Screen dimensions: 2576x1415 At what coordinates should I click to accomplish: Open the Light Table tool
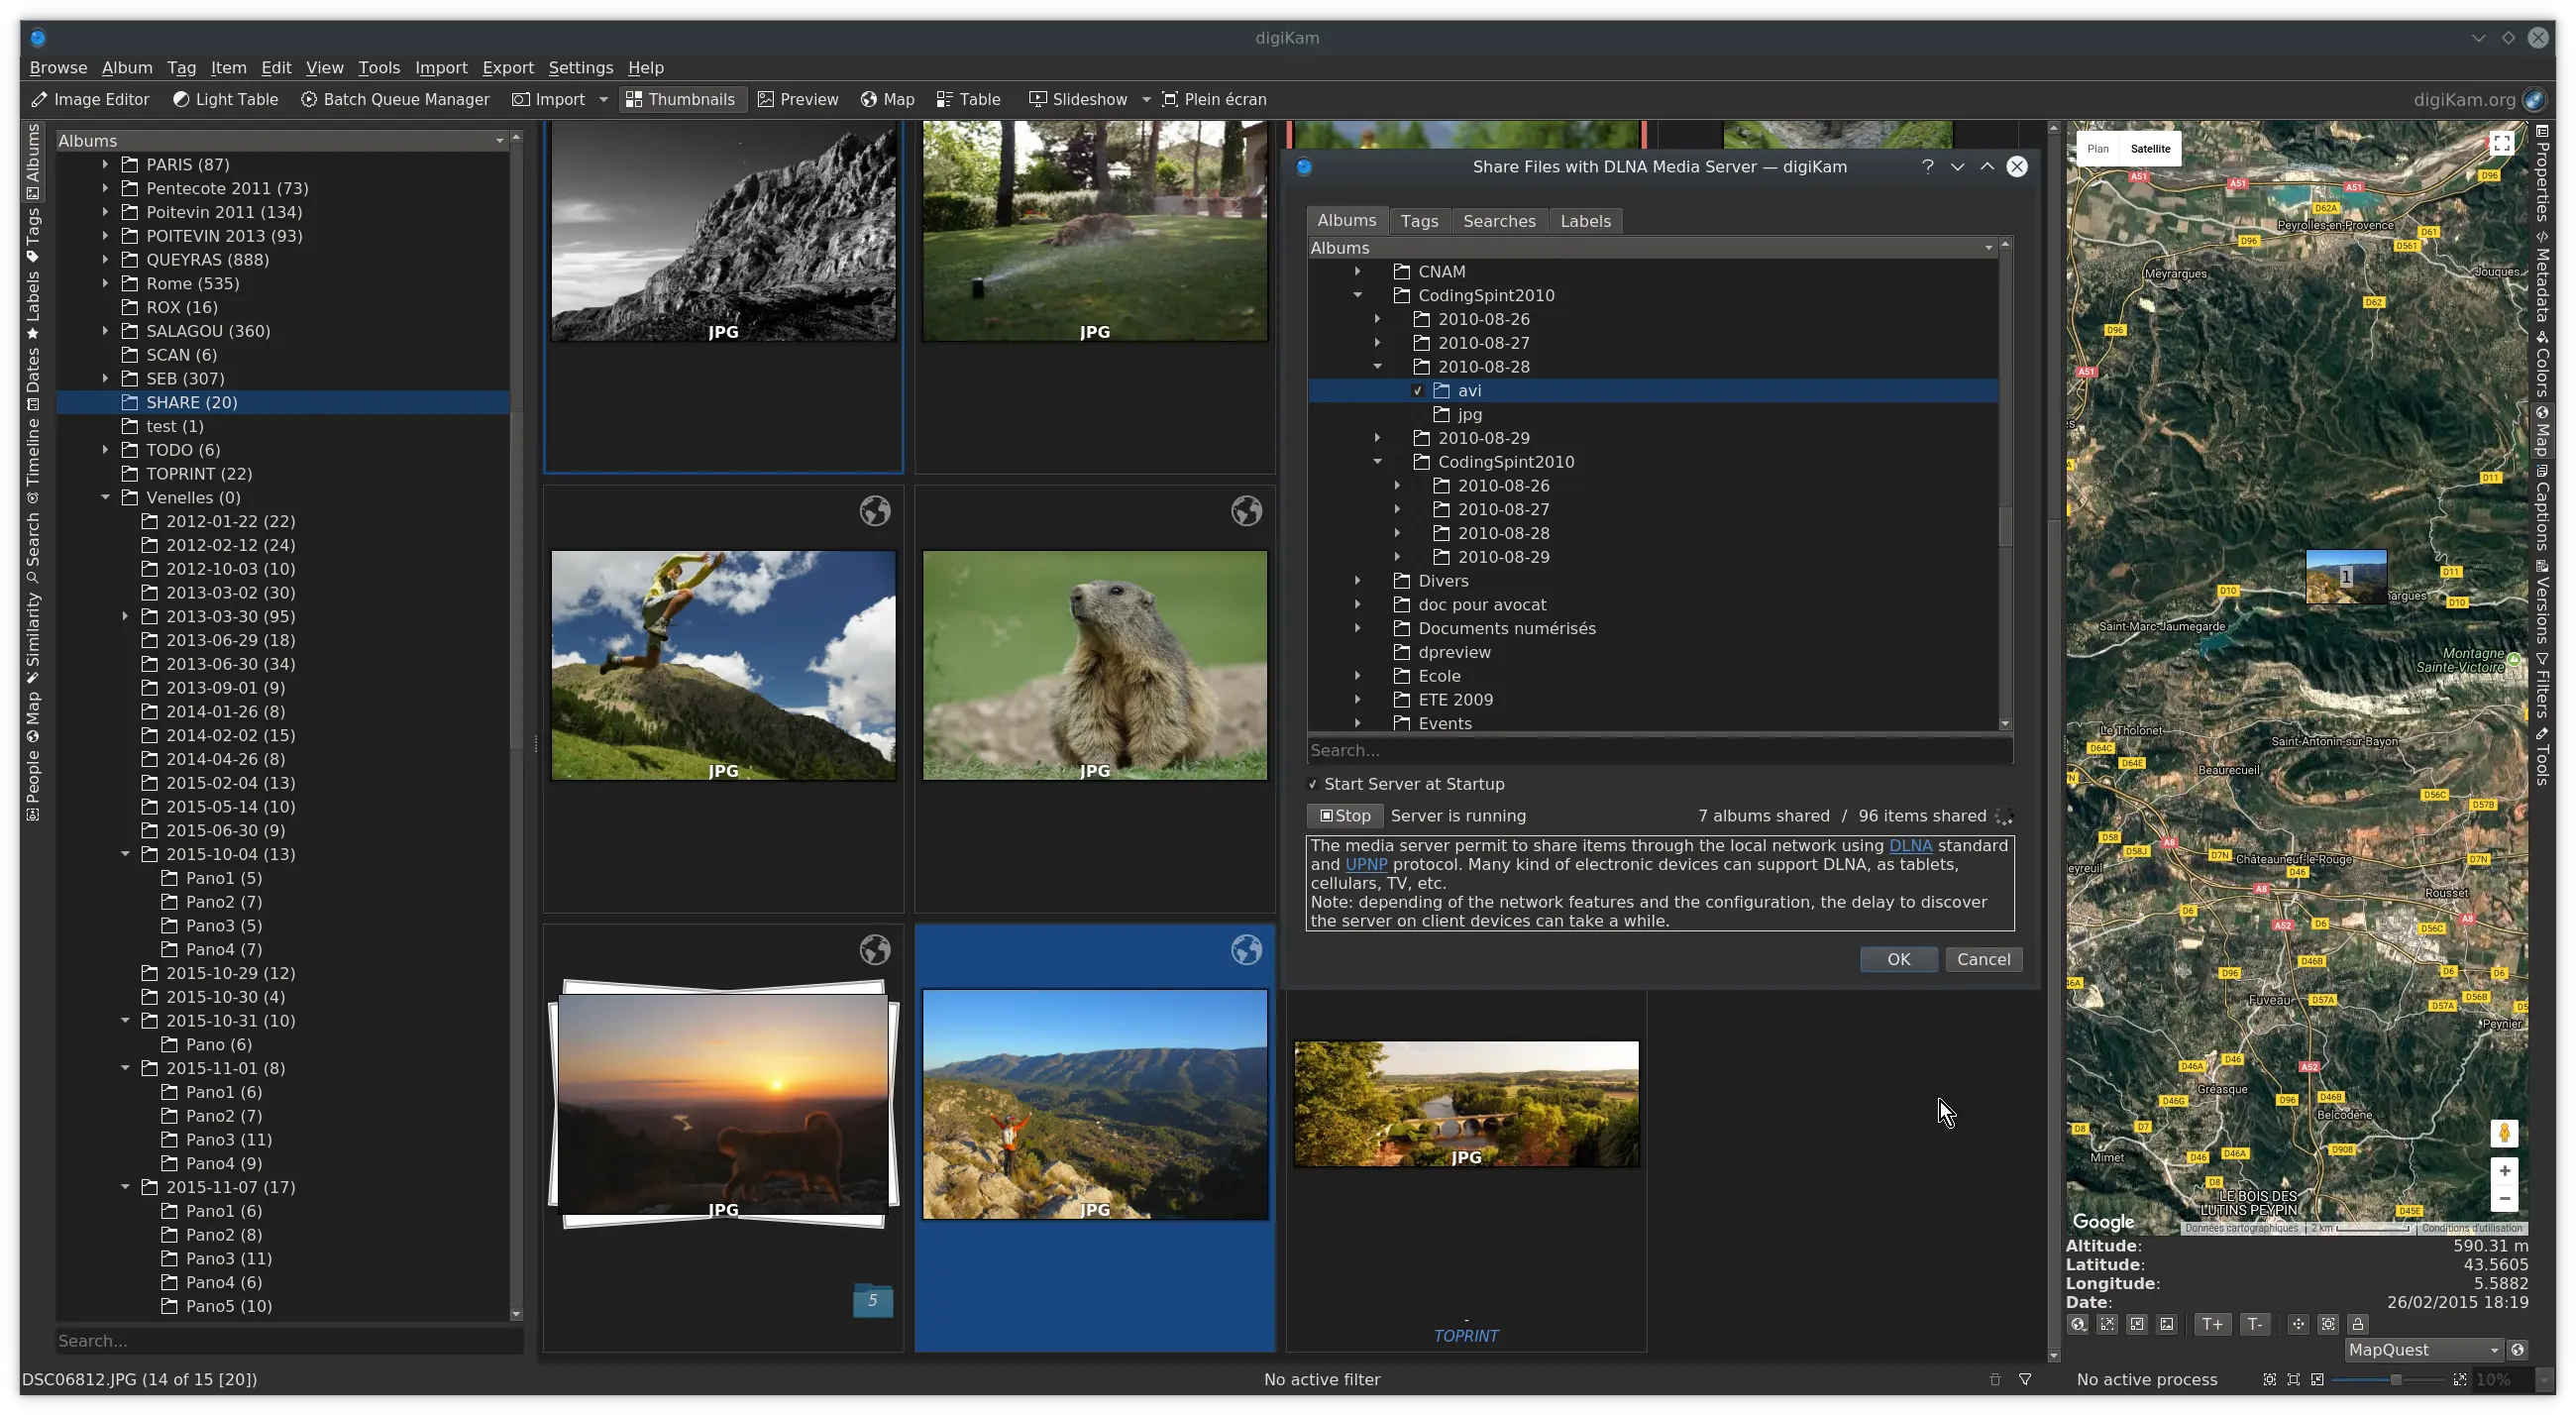point(225,99)
